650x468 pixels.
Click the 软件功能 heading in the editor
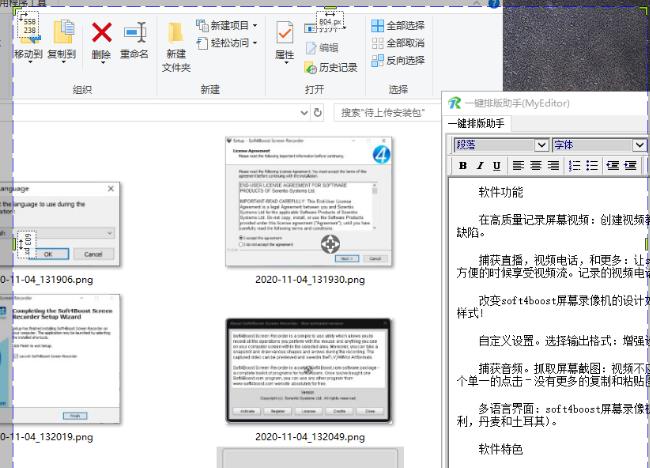pos(501,192)
